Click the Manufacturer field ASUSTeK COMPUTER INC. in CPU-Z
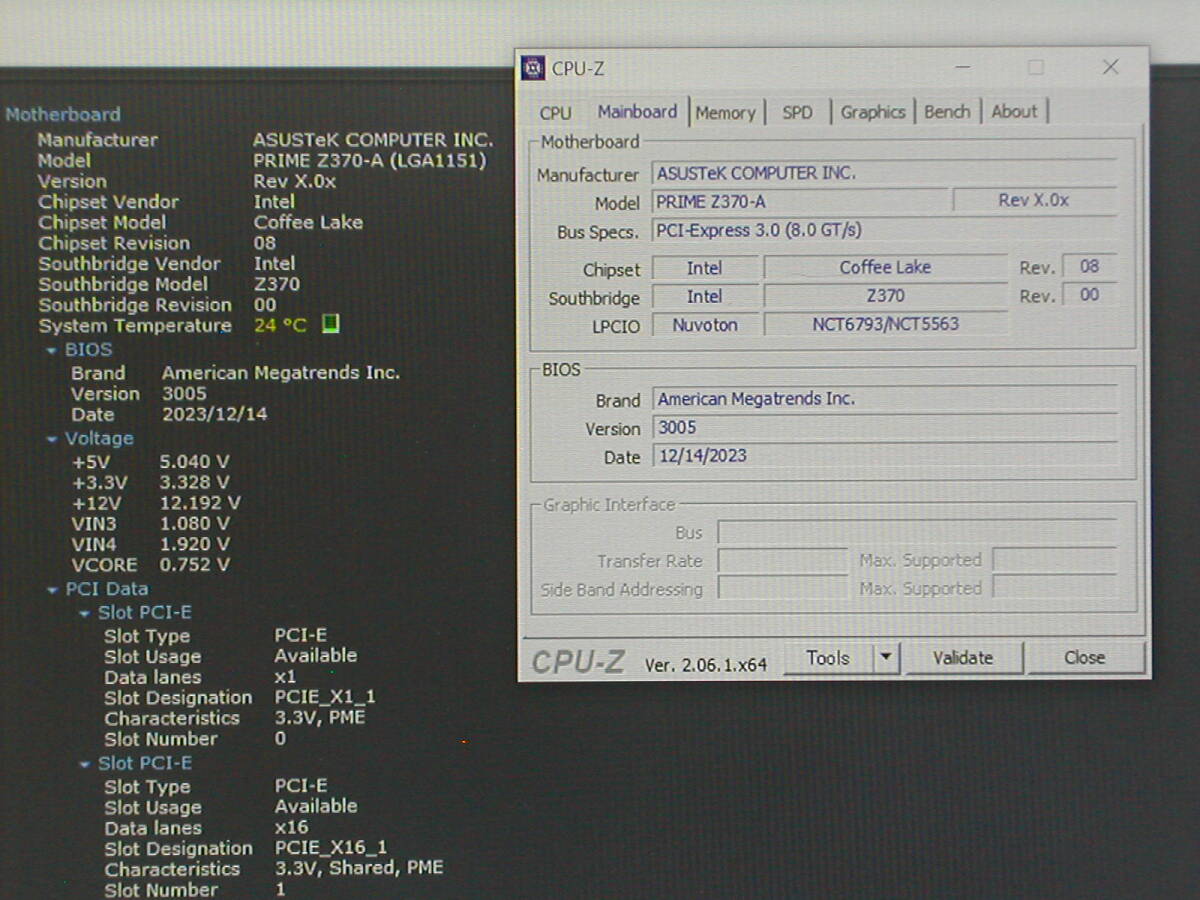The height and width of the screenshot is (900, 1200). click(884, 173)
